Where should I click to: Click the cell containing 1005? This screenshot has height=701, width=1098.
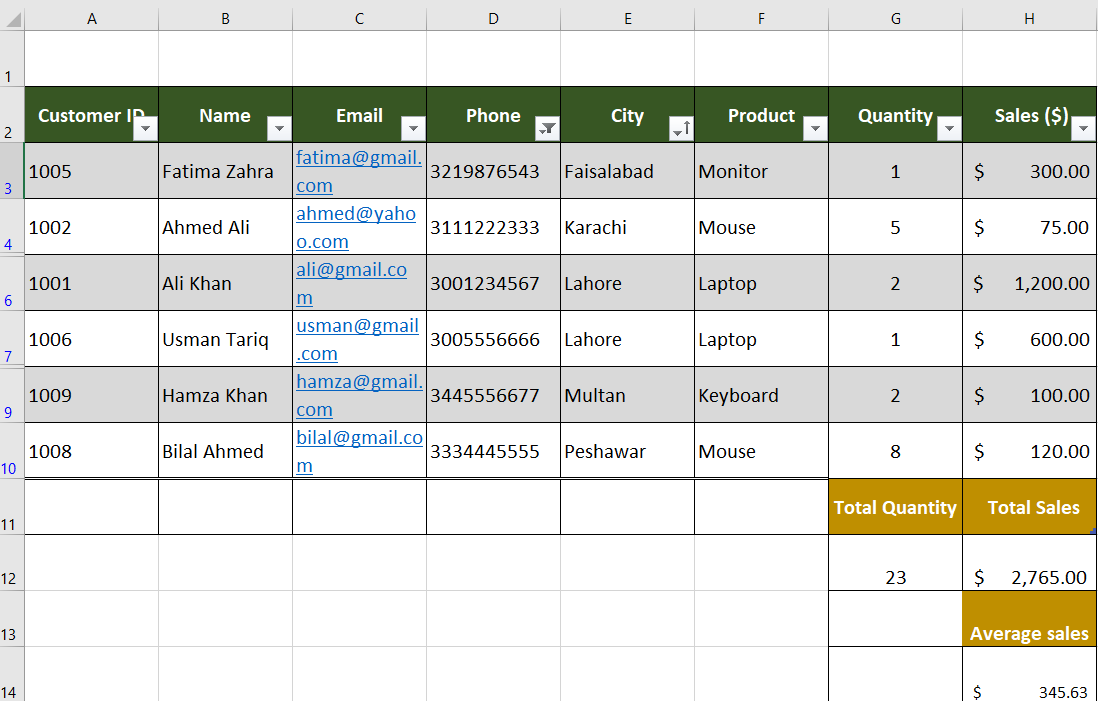coord(92,171)
